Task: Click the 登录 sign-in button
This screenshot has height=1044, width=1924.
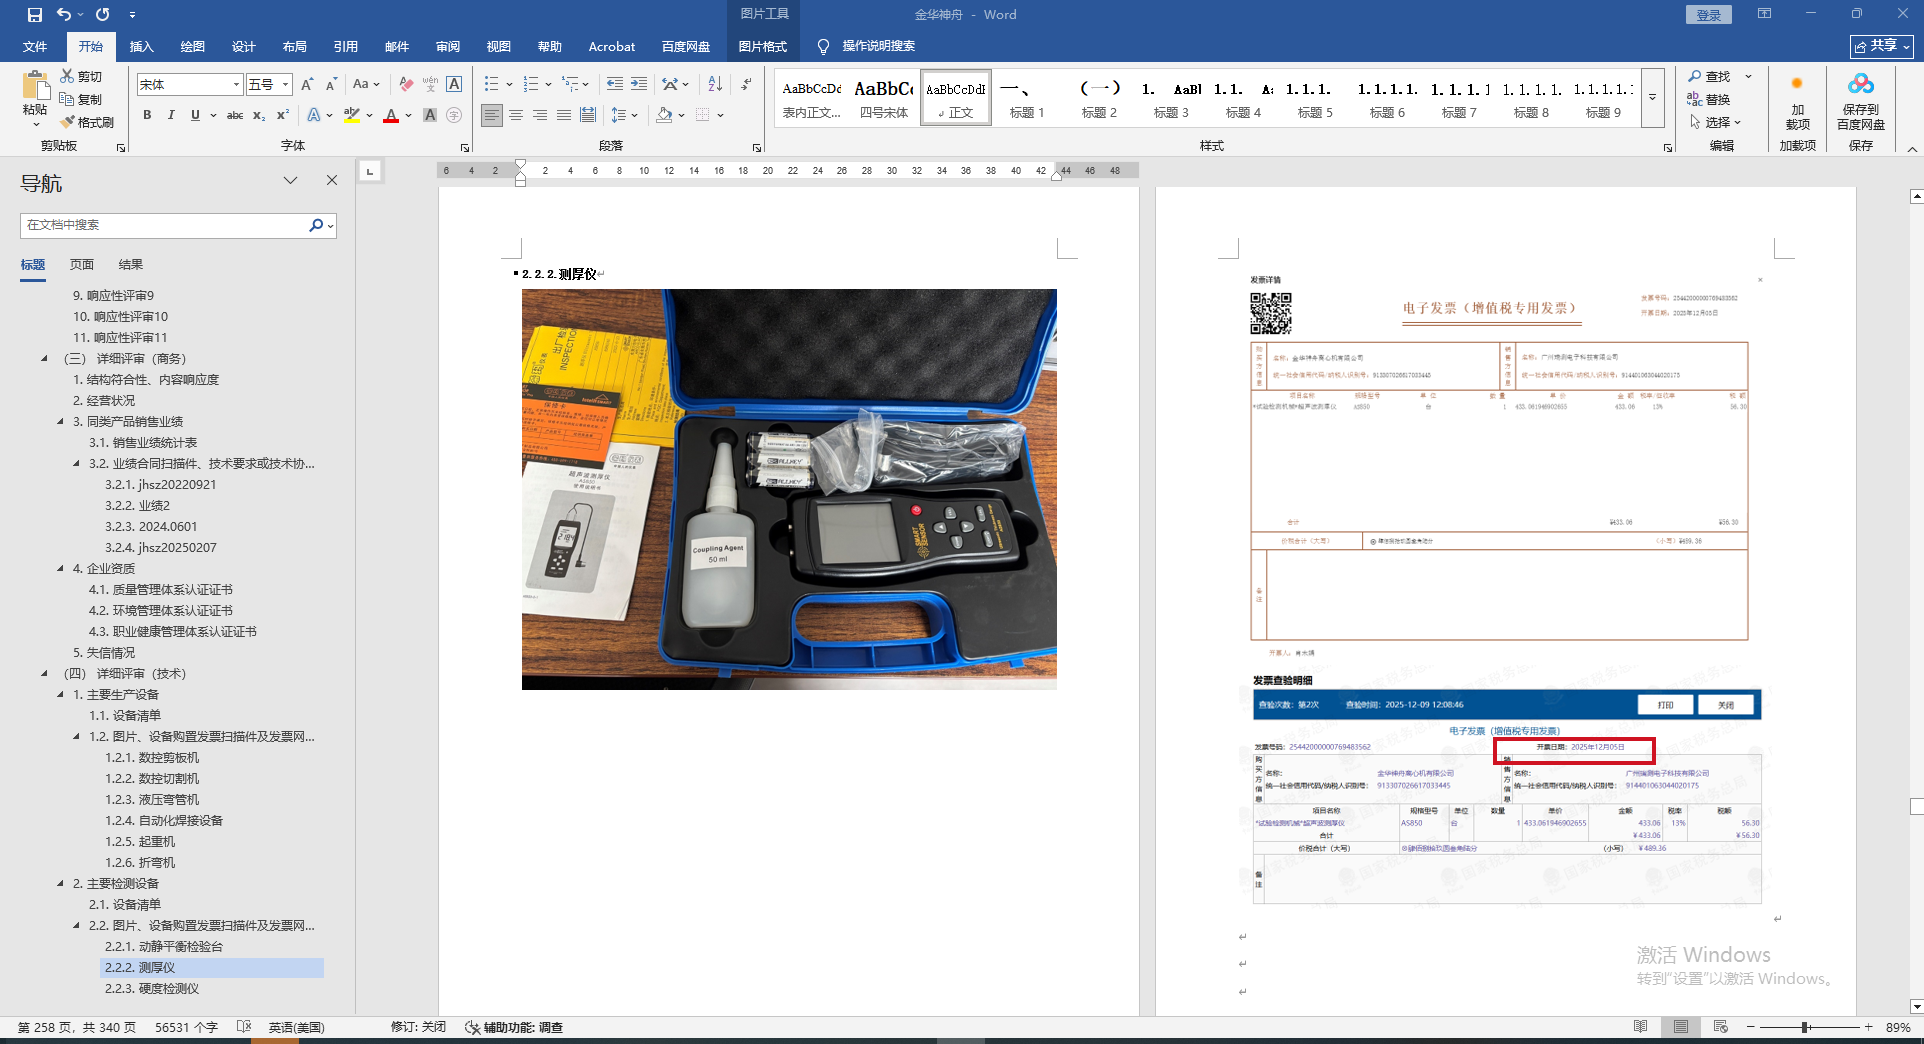Action: click(1708, 15)
